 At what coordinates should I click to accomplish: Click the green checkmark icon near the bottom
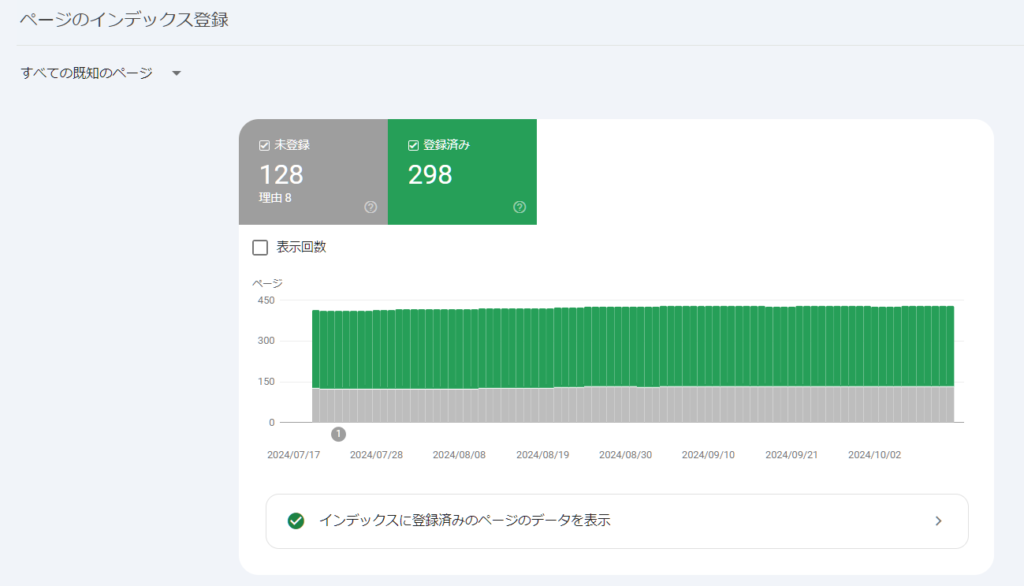294,521
